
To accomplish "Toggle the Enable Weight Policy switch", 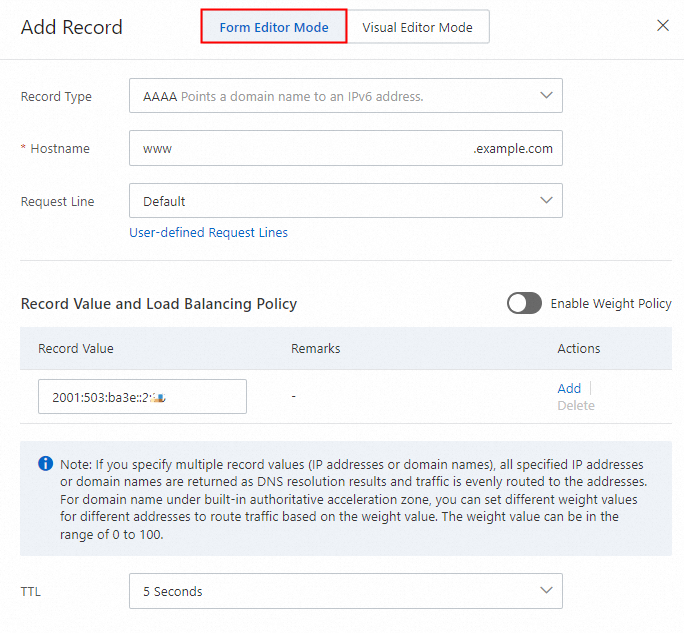I will pyautogui.click(x=524, y=304).
